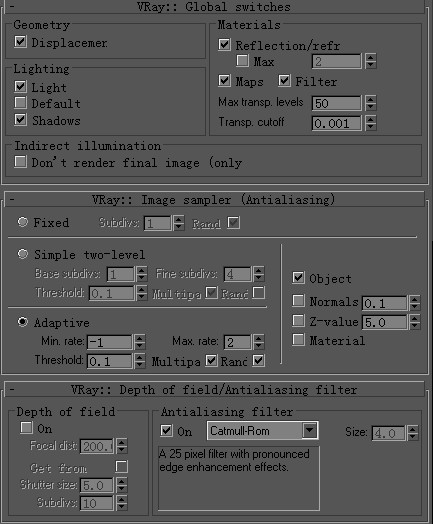Toggle the Displacement checkbox

(20, 42)
